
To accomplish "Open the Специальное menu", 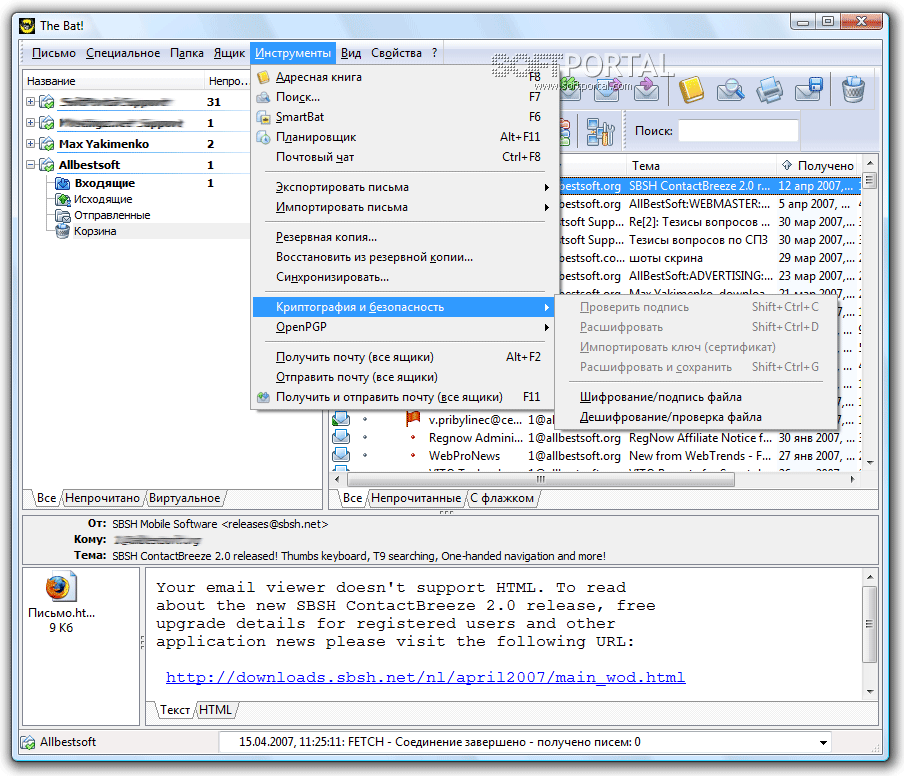I will [x=123, y=53].
